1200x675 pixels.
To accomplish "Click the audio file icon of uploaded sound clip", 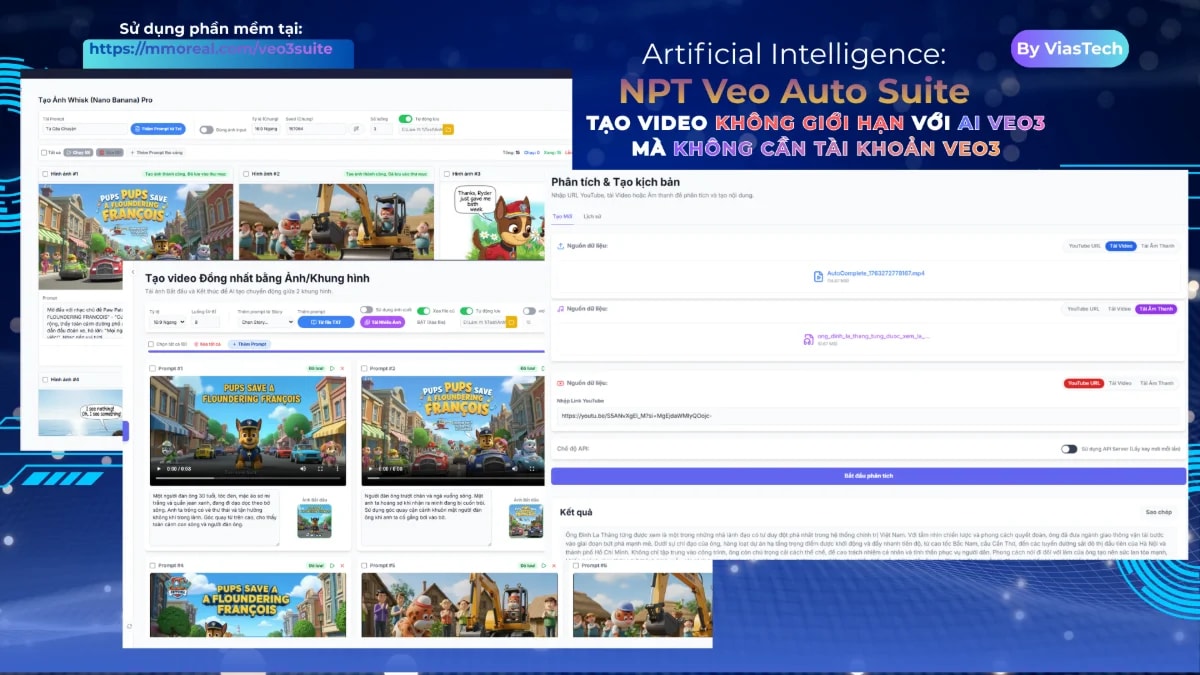I will pyautogui.click(x=808, y=338).
